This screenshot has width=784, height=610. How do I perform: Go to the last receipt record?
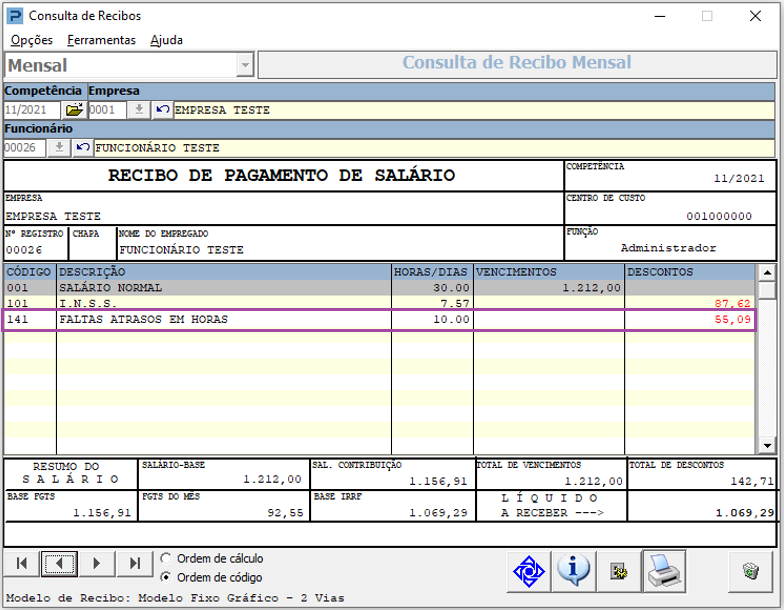pos(134,564)
